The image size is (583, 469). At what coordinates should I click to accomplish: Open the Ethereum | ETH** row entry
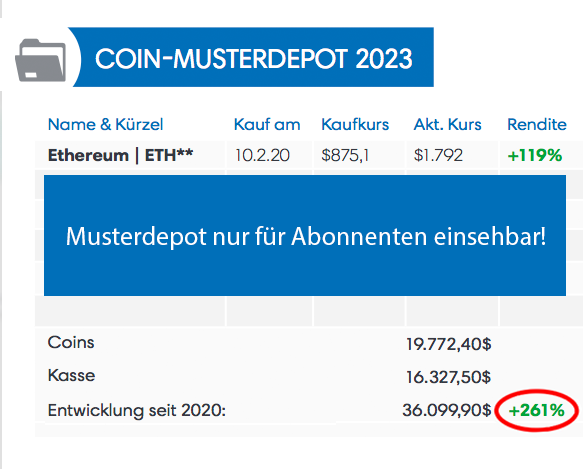point(120,155)
